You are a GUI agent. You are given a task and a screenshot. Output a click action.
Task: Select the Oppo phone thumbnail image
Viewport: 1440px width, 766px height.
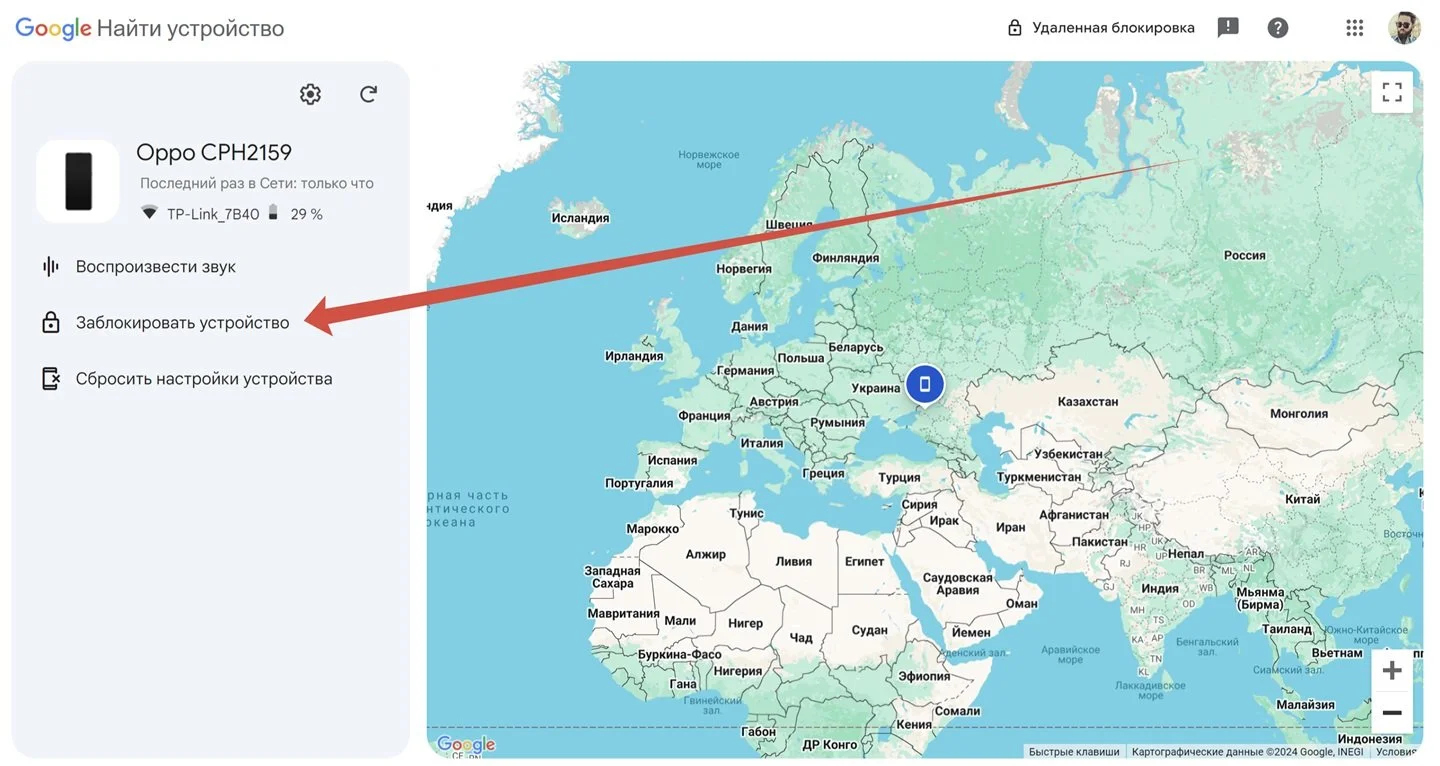pyautogui.click(x=78, y=181)
